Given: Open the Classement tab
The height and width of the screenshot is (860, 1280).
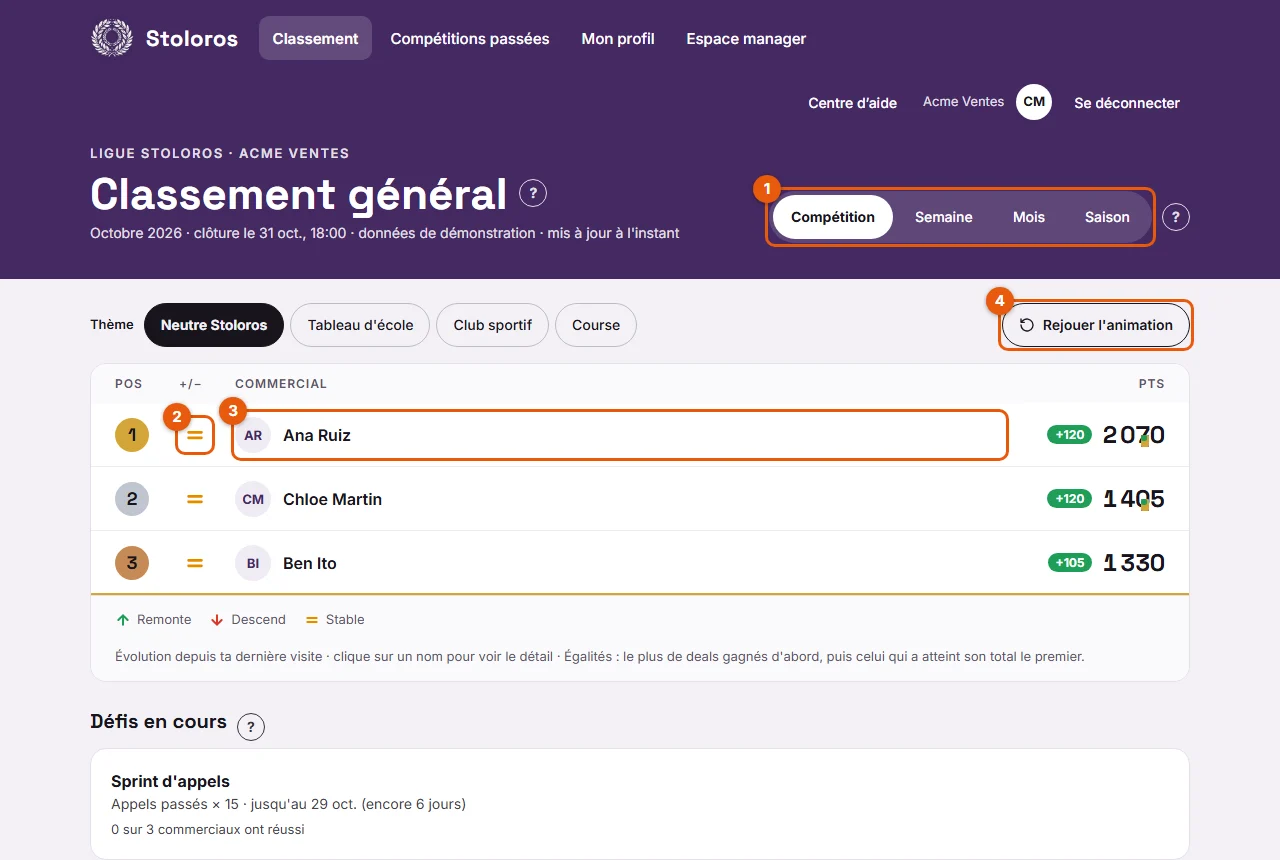Looking at the screenshot, I should pos(315,38).
